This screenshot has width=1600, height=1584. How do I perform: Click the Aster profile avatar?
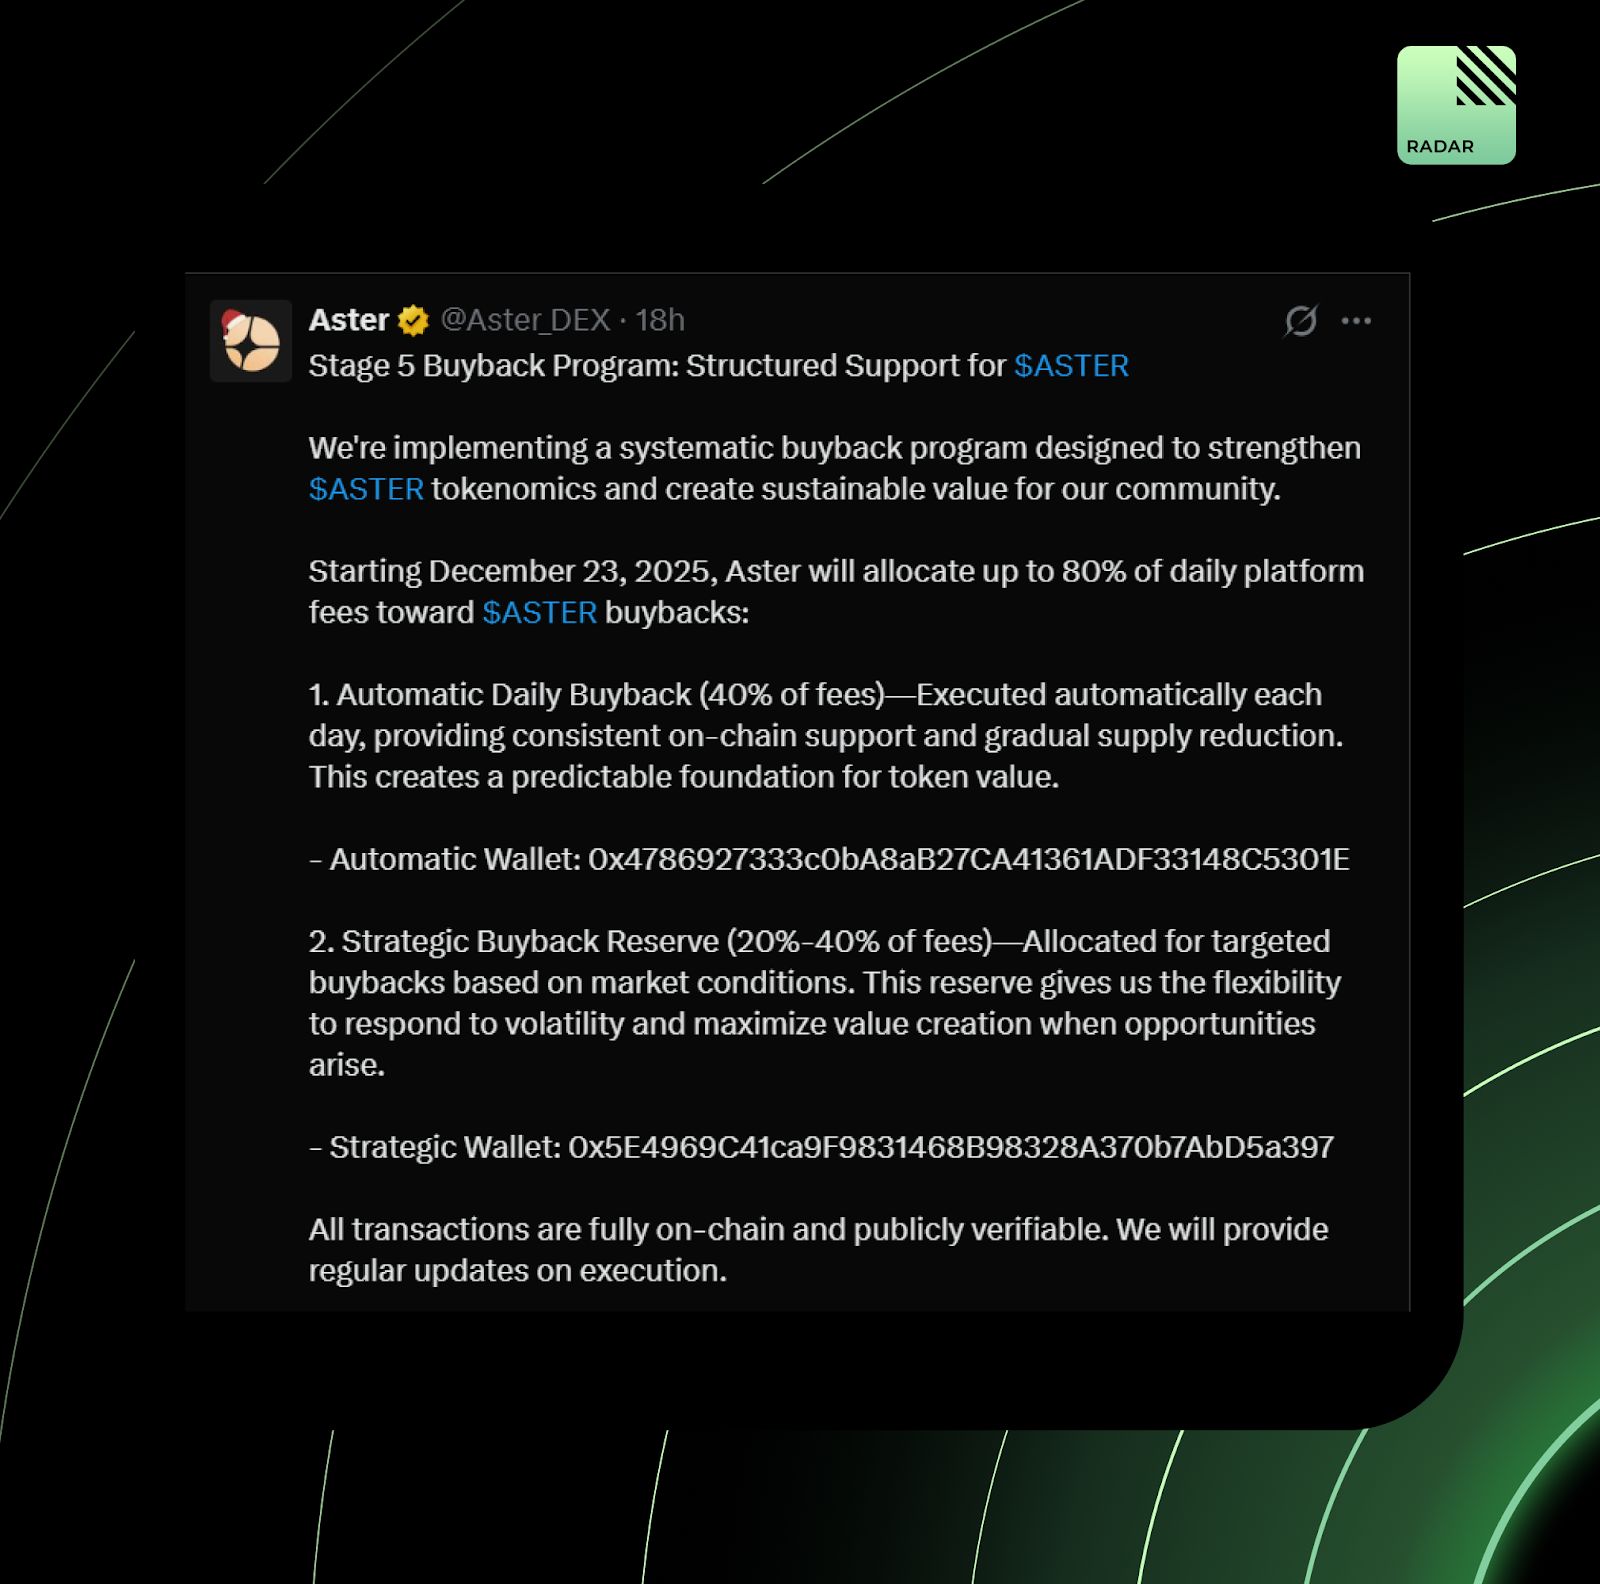[251, 341]
